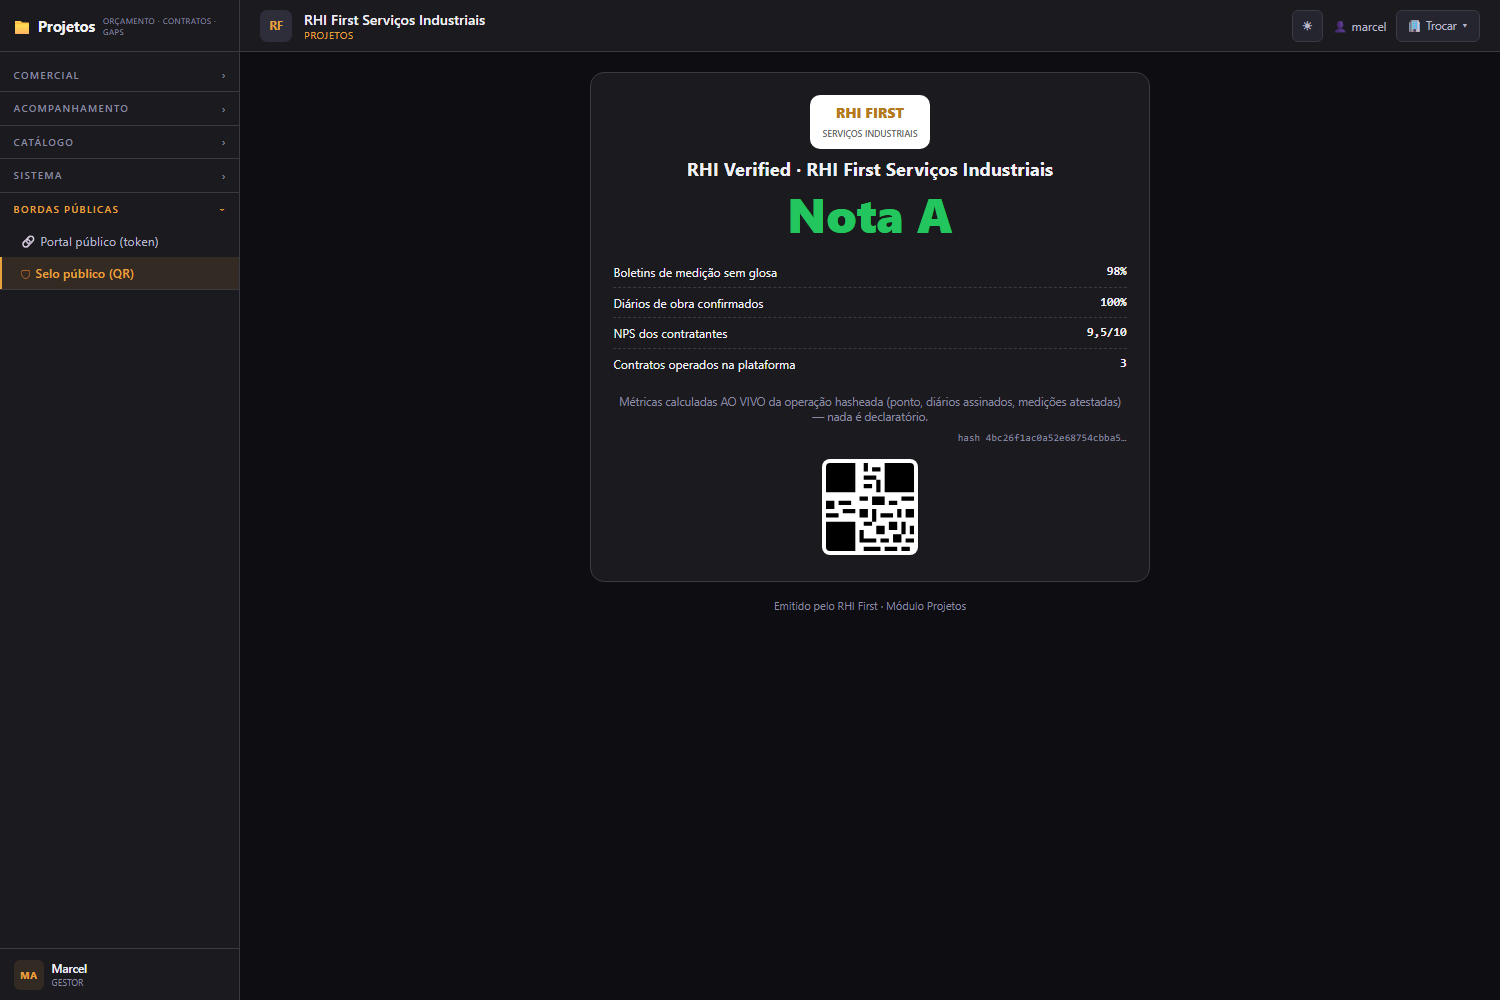Click 'NPS dos contratantes' label

coord(670,334)
